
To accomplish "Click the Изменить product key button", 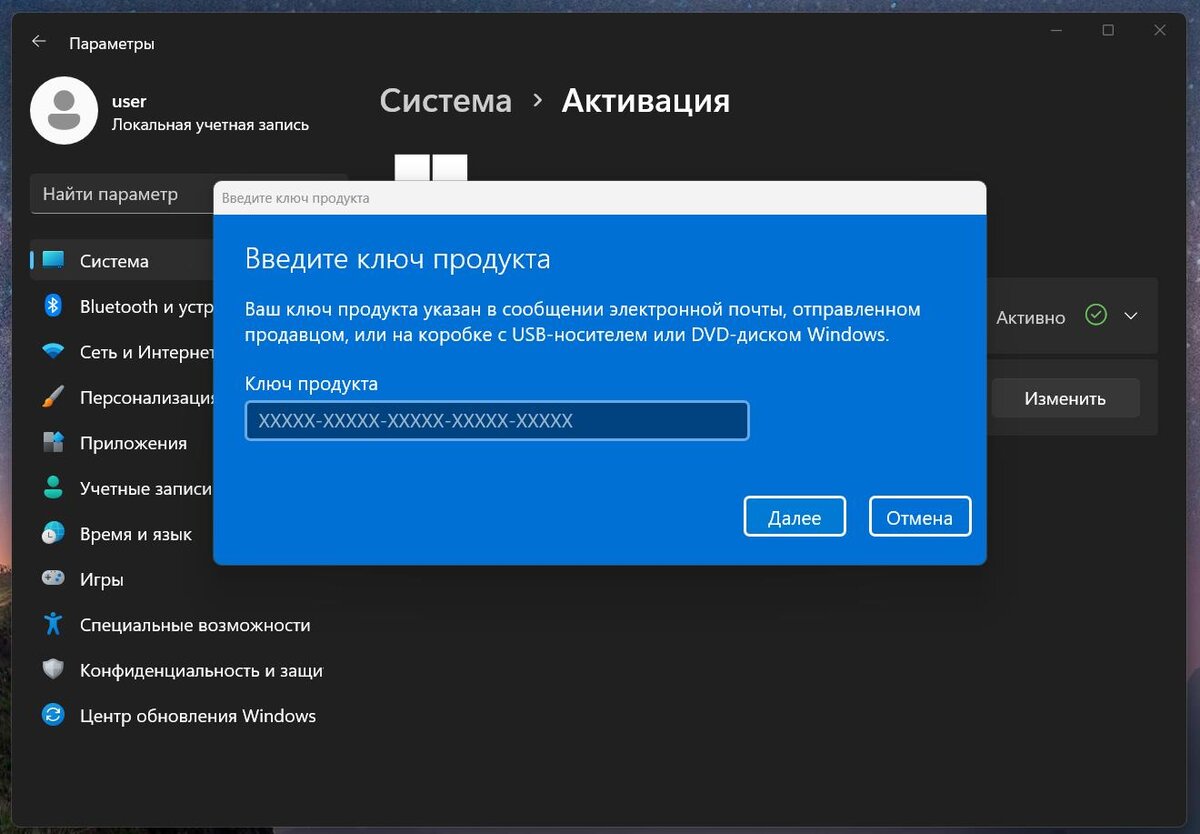I will pos(1065,398).
